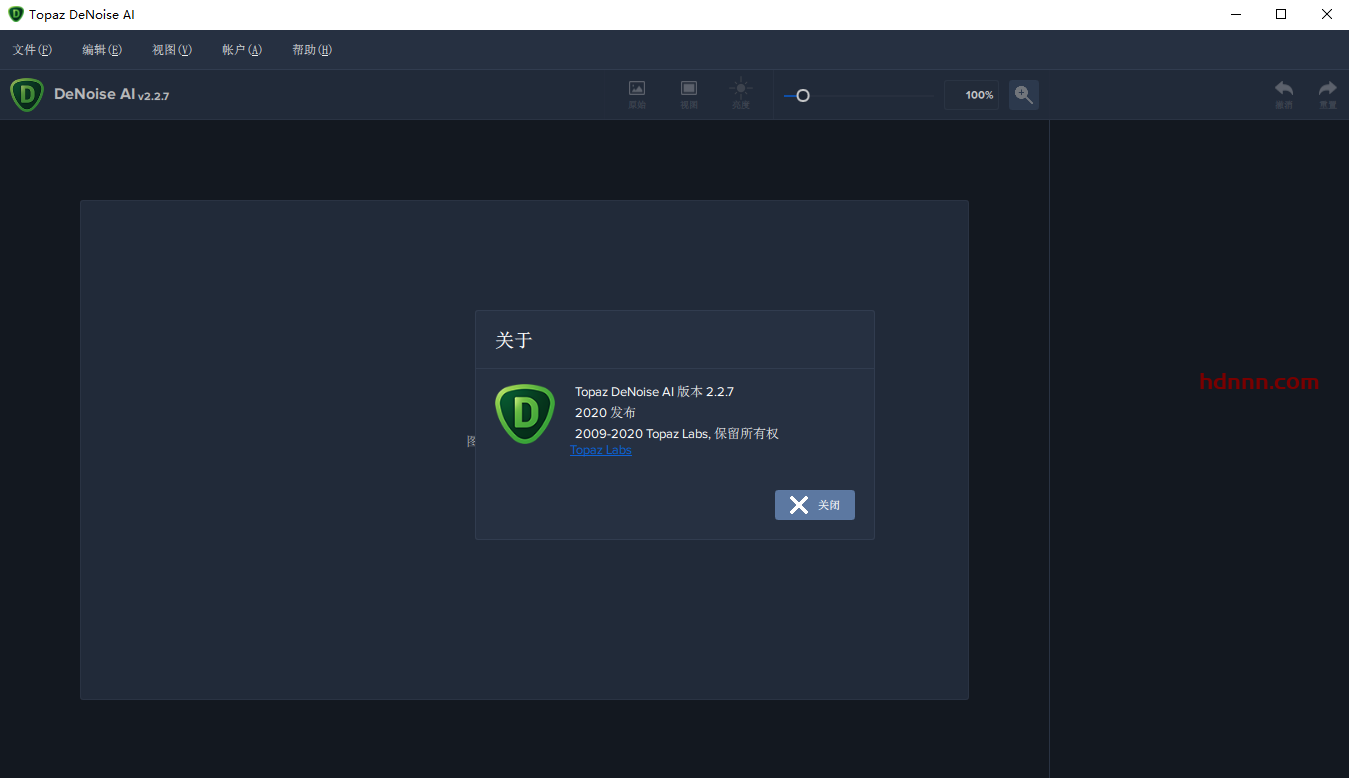Open the 文件 menu
The image size is (1349, 778).
(32, 50)
